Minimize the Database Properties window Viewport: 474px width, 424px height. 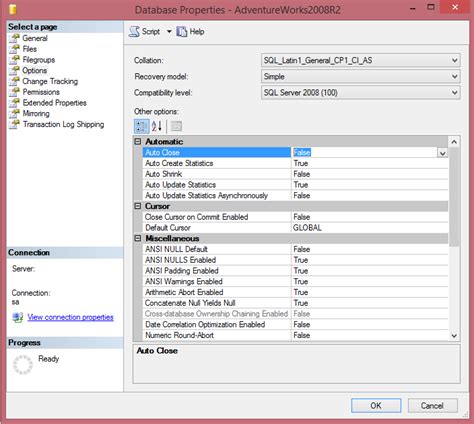[413, 8]
